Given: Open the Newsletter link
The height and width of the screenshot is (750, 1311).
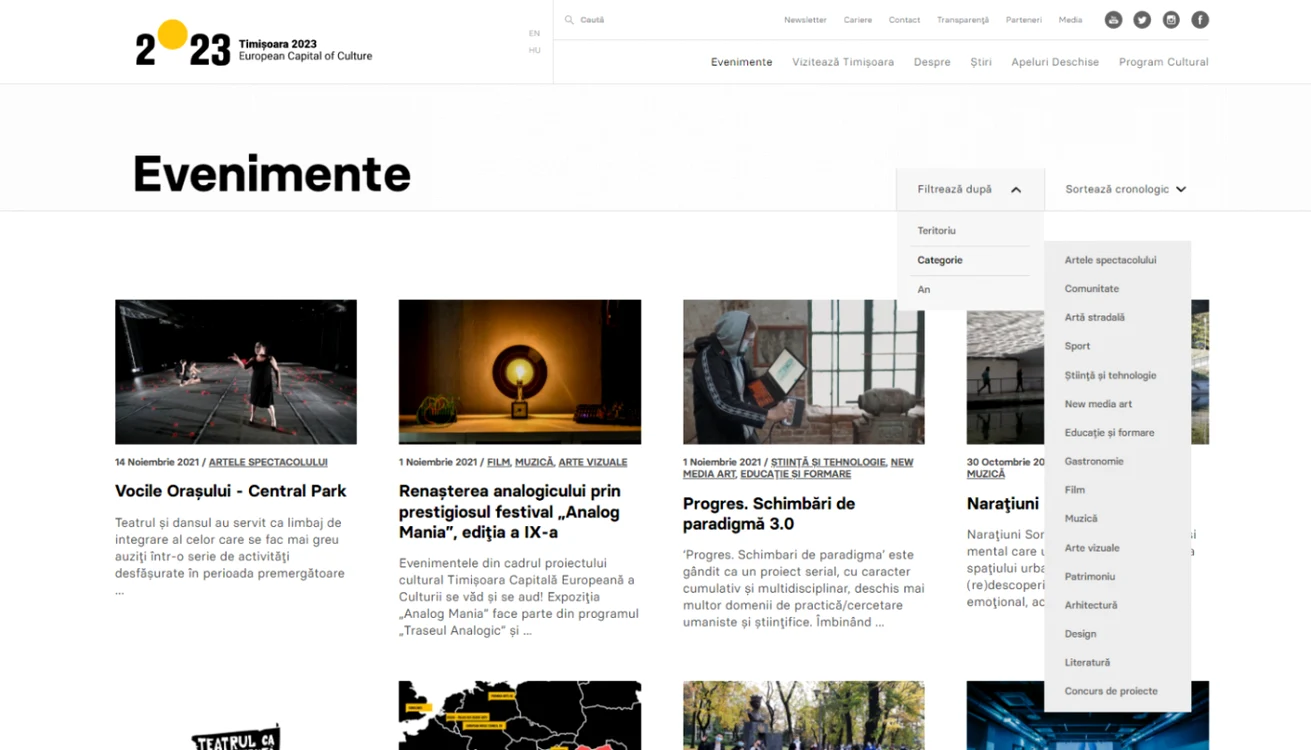Looking at the screenshot, I should (805, 20).
